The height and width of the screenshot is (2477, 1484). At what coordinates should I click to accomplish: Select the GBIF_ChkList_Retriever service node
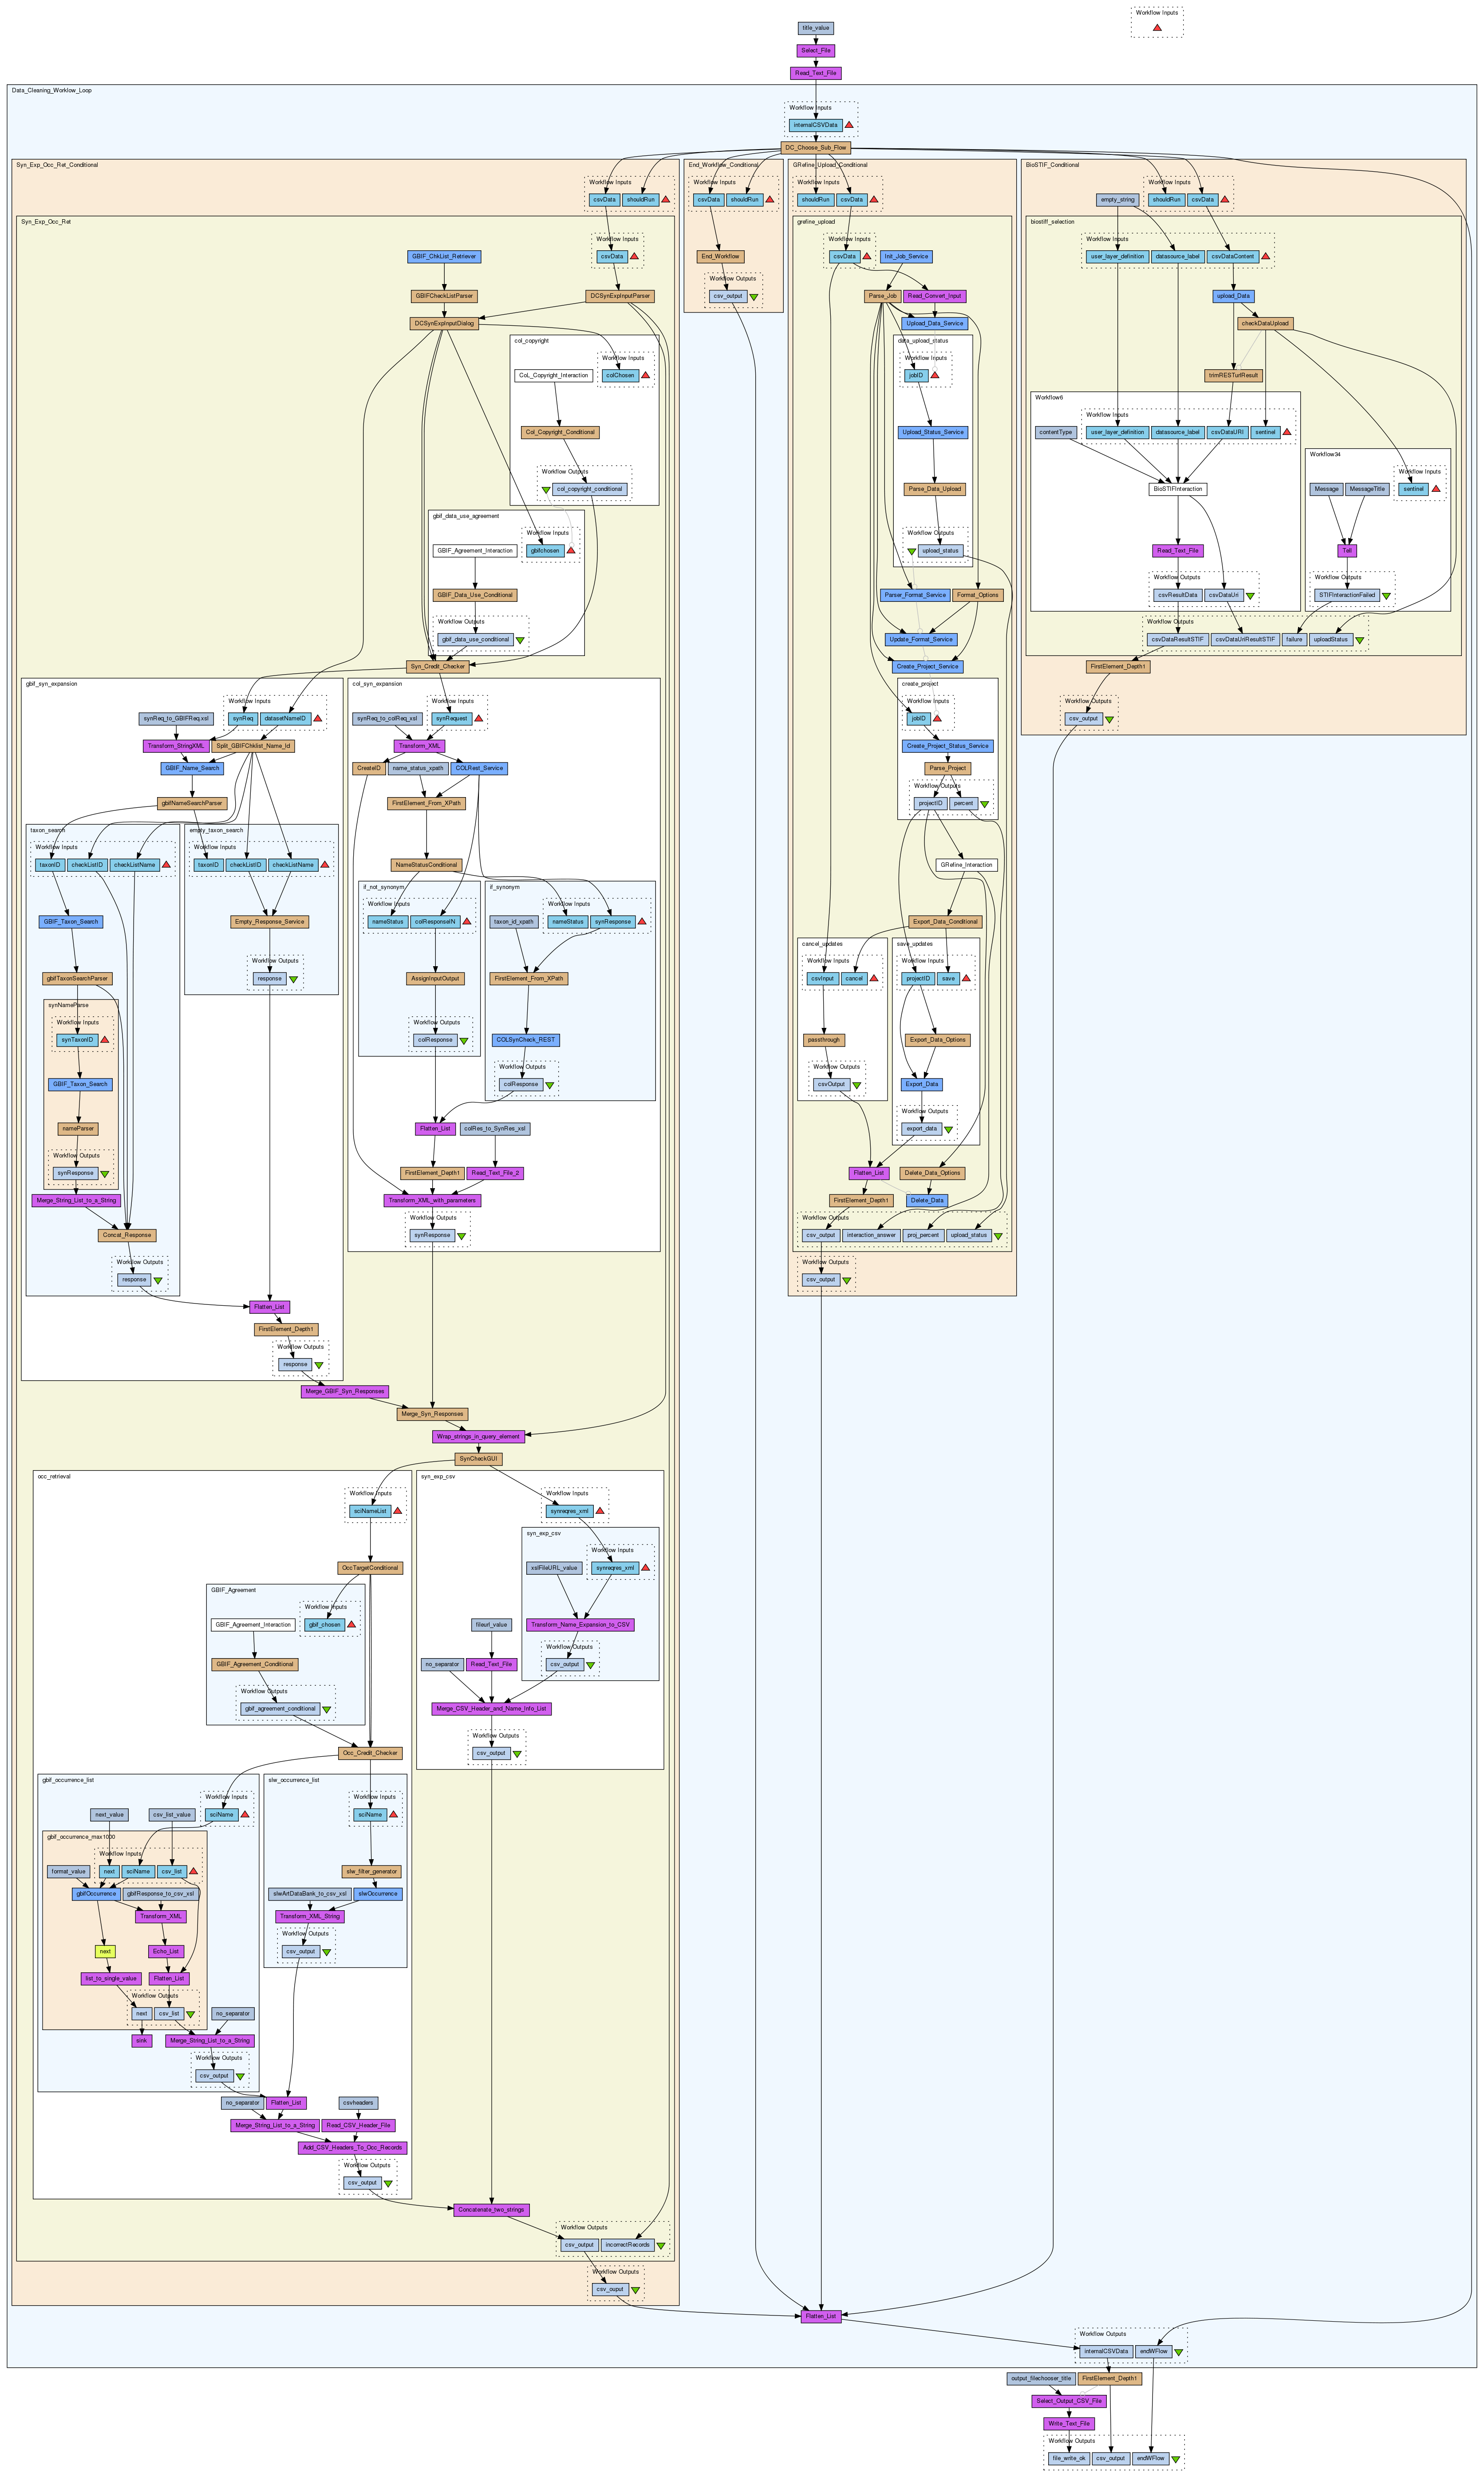[444, 256]
